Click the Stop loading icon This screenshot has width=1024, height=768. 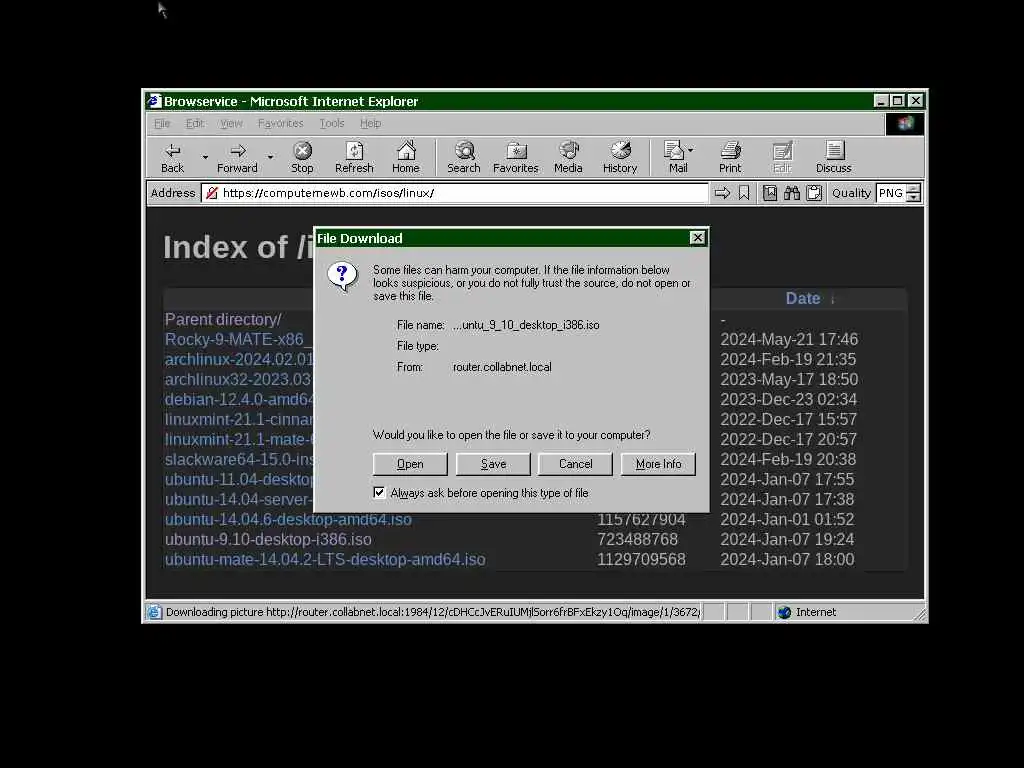click(x=302, y=152)
